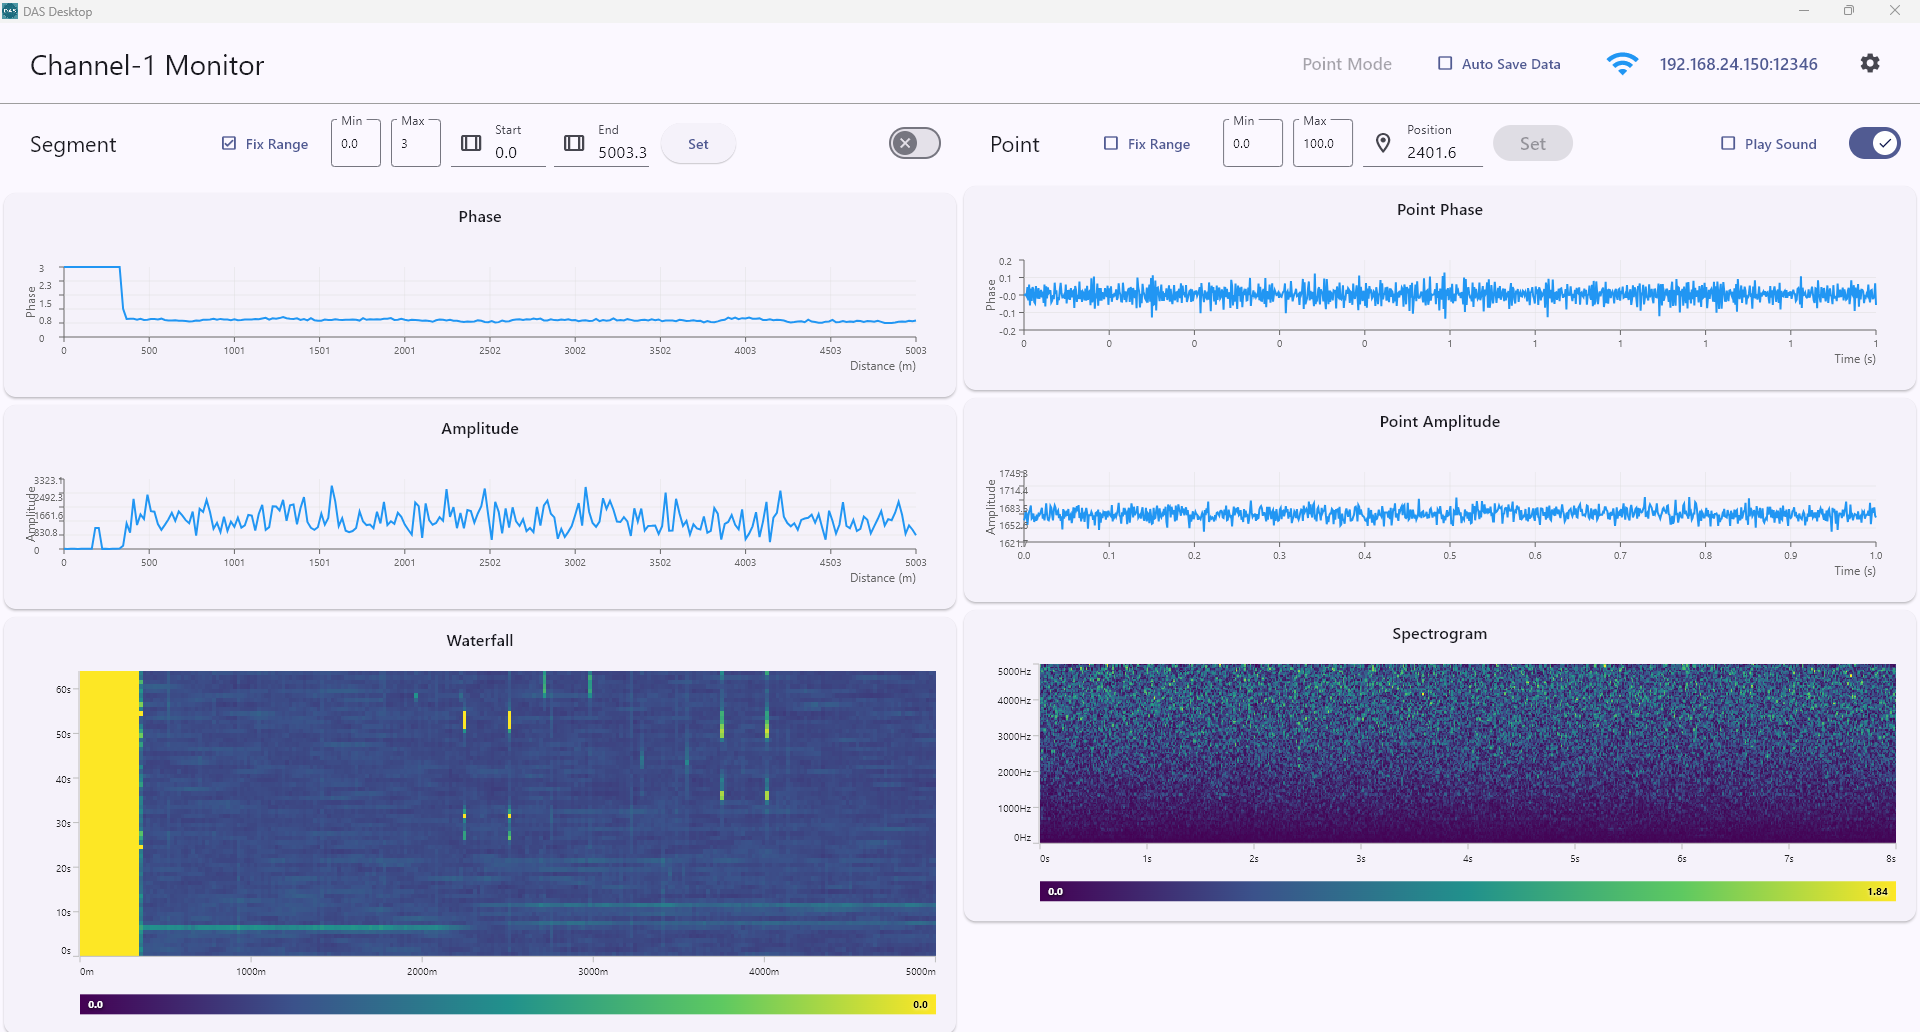Enable the Auto Save Data checkbox
The image size is (1920, 1032).
coord(1445,63)
